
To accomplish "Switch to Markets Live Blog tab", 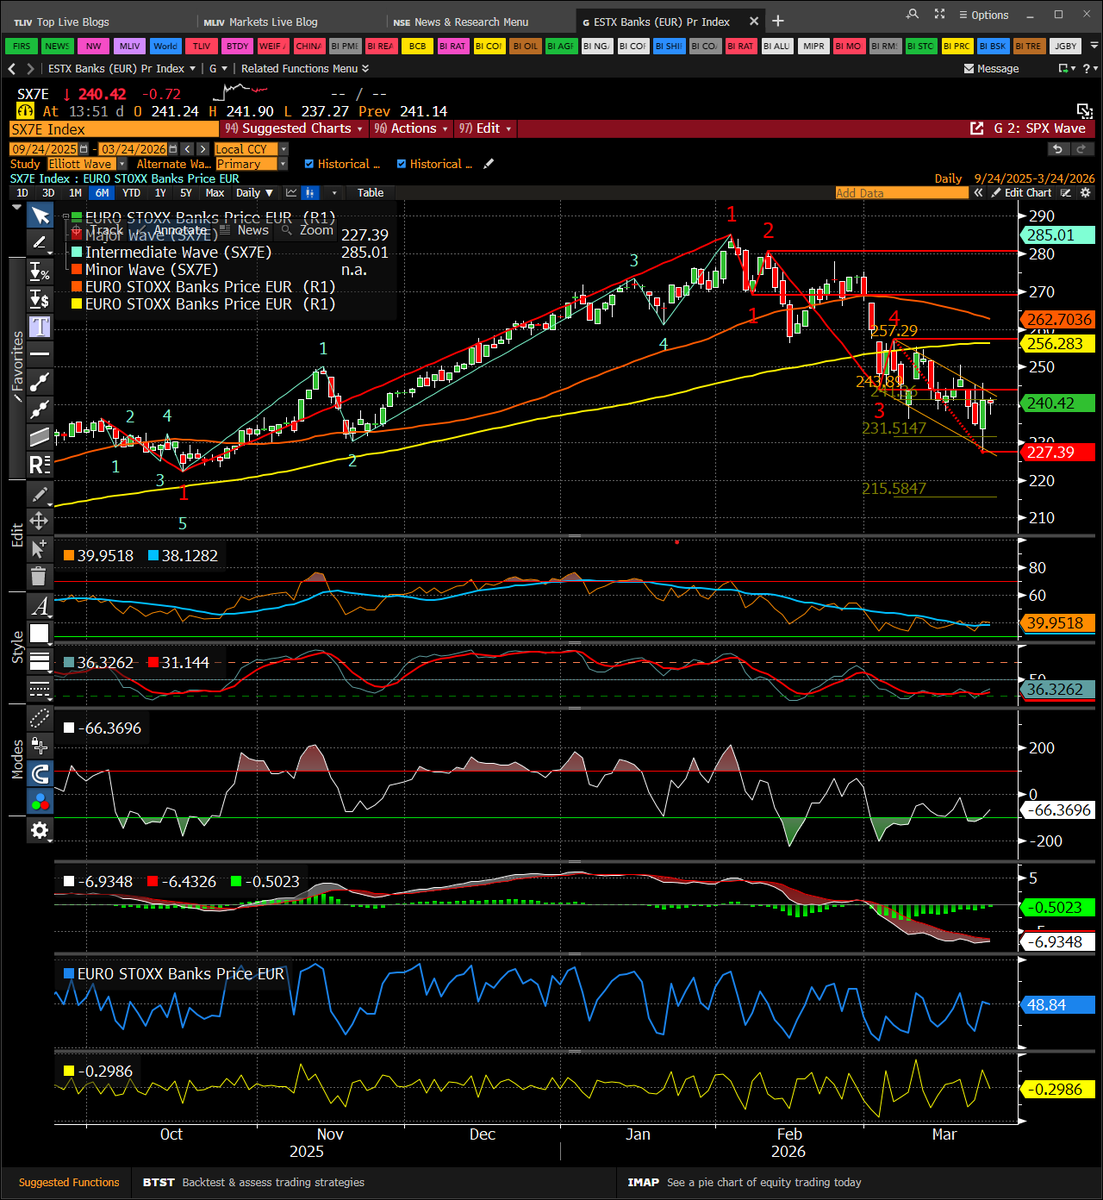I will click(x=260, y=22).
